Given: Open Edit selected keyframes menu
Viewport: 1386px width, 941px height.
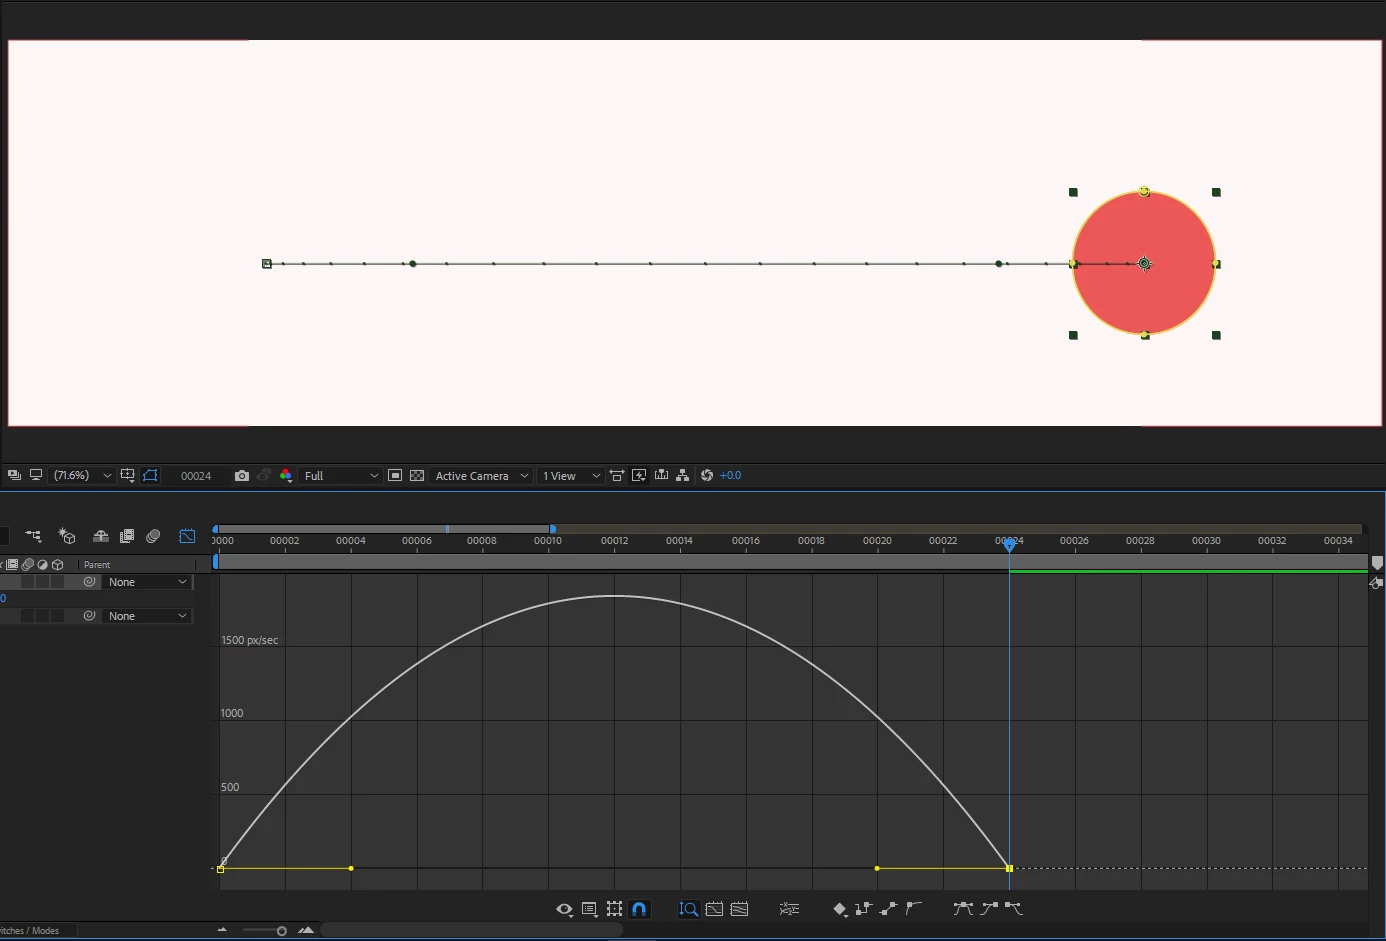Looking at the screenshot, I should click(x=840, y=909).
